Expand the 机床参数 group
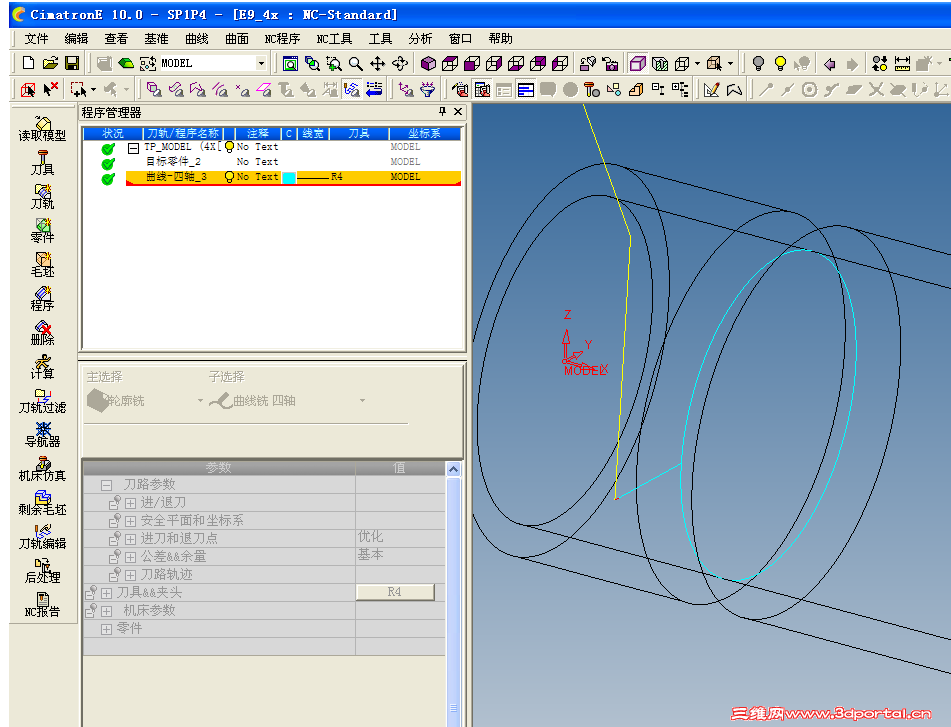Viewport: 951px width, 727px height. coord(107,611)
